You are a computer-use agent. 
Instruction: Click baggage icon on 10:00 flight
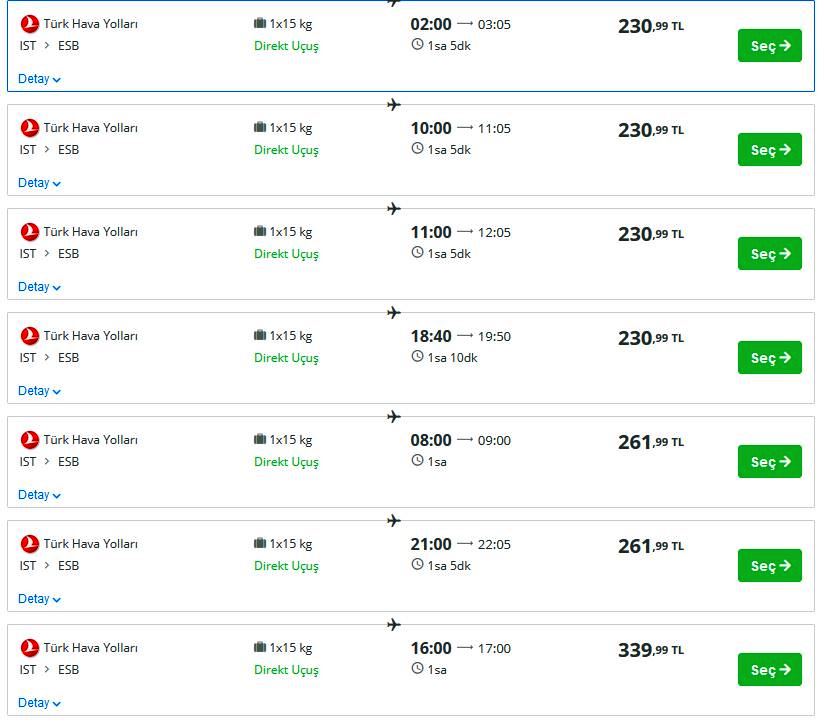click(x=260, y=127)
